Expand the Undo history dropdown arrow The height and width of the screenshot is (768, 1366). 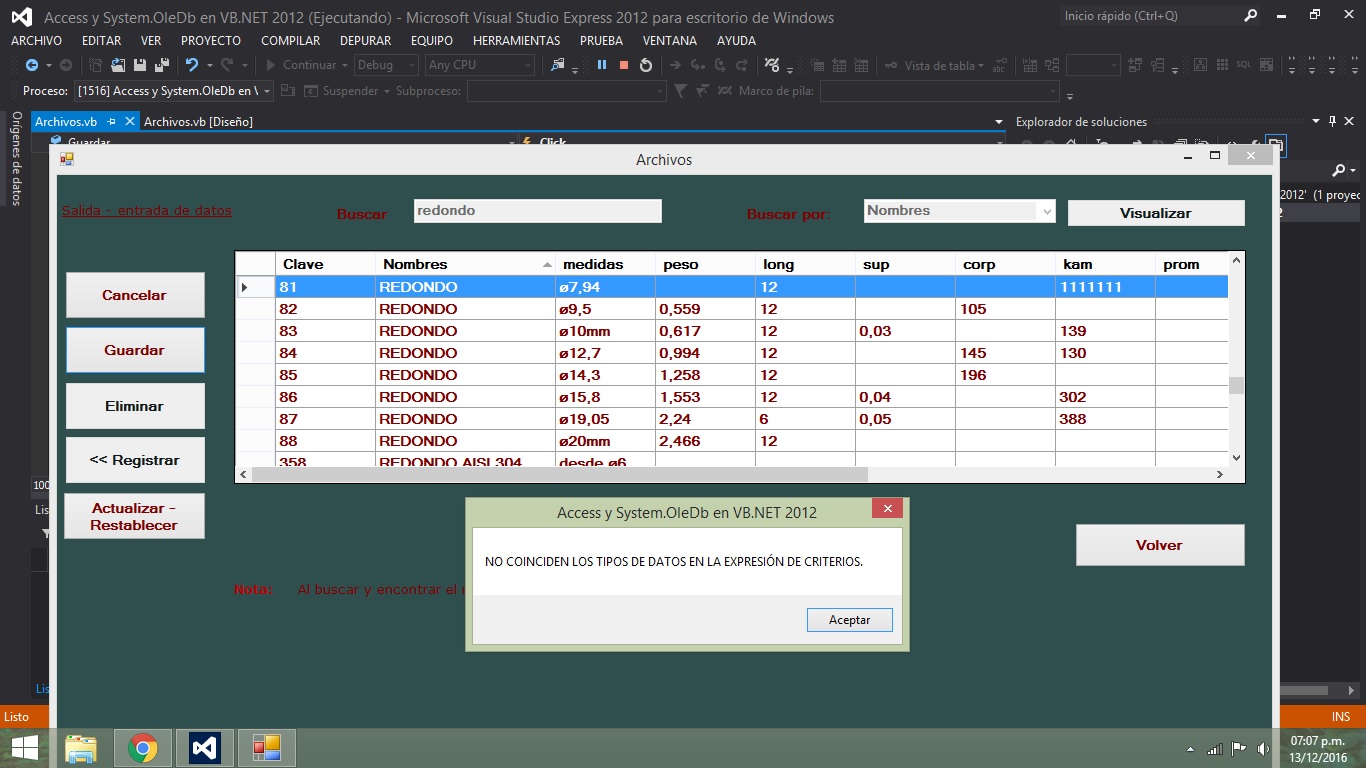pyautogui.click(x=208, y=66)
